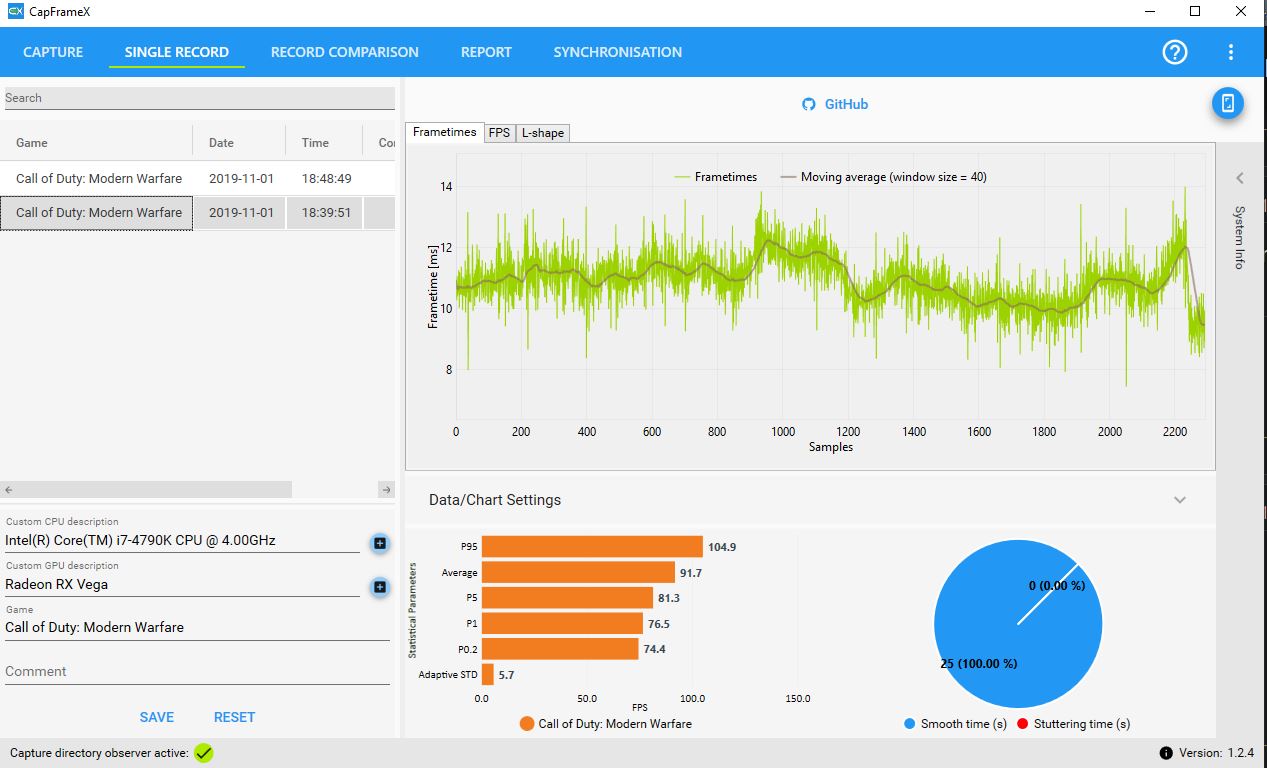Switch to the L-shape chart tab
1267x768 pixels.
(x=543, y=133)
